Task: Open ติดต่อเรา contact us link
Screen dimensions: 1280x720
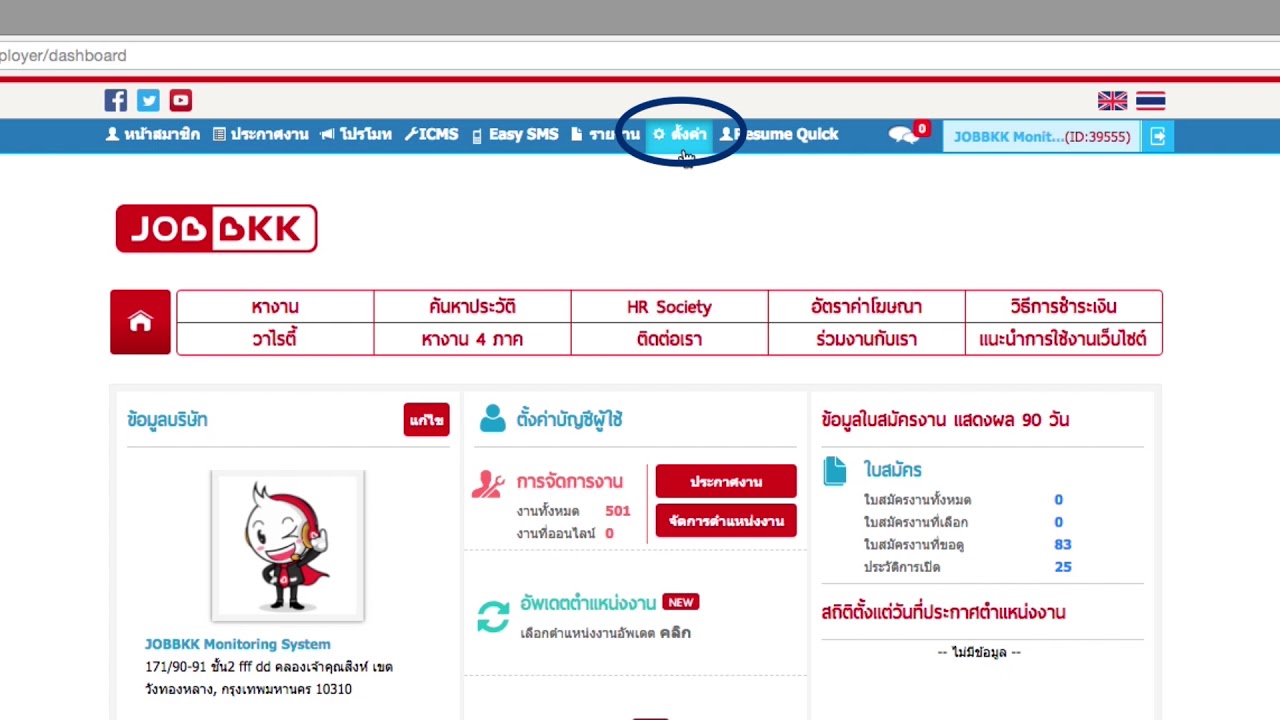Action: pyautogui.click(x=669, y=339)
